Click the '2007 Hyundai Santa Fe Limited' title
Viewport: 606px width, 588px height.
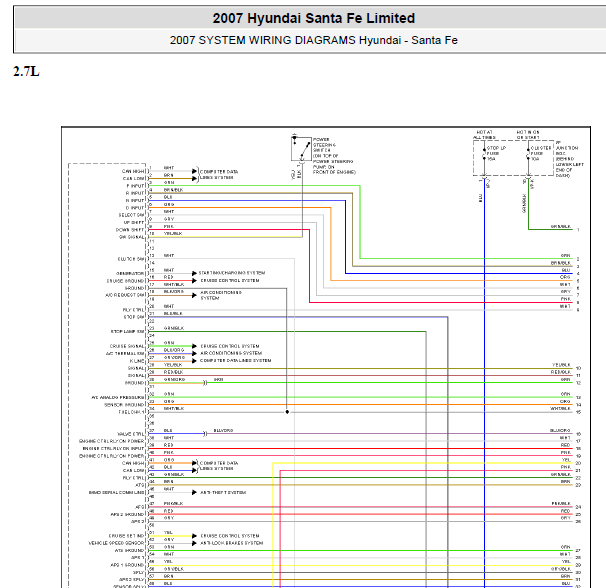[x=313, y=18]
